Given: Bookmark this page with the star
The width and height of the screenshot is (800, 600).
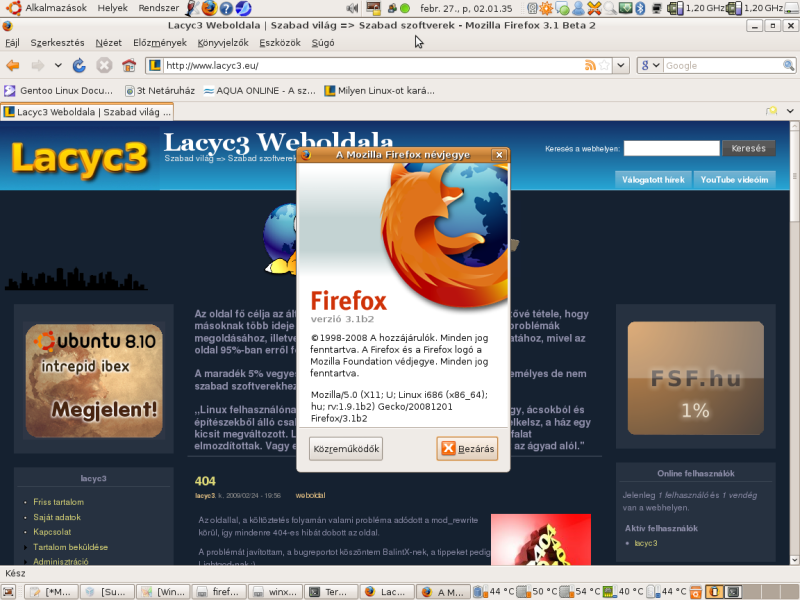Looking at the screenshot, I should coord(605,65).
